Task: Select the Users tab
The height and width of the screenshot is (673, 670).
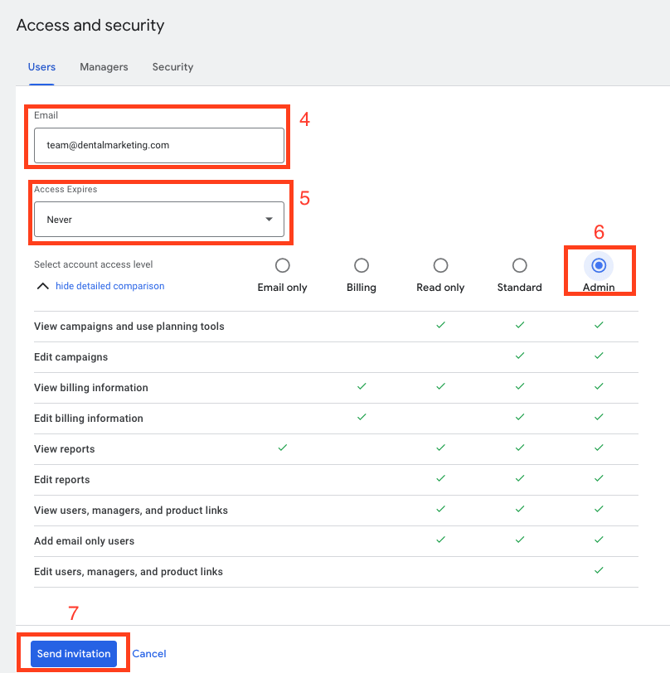Action: [42, 67]
